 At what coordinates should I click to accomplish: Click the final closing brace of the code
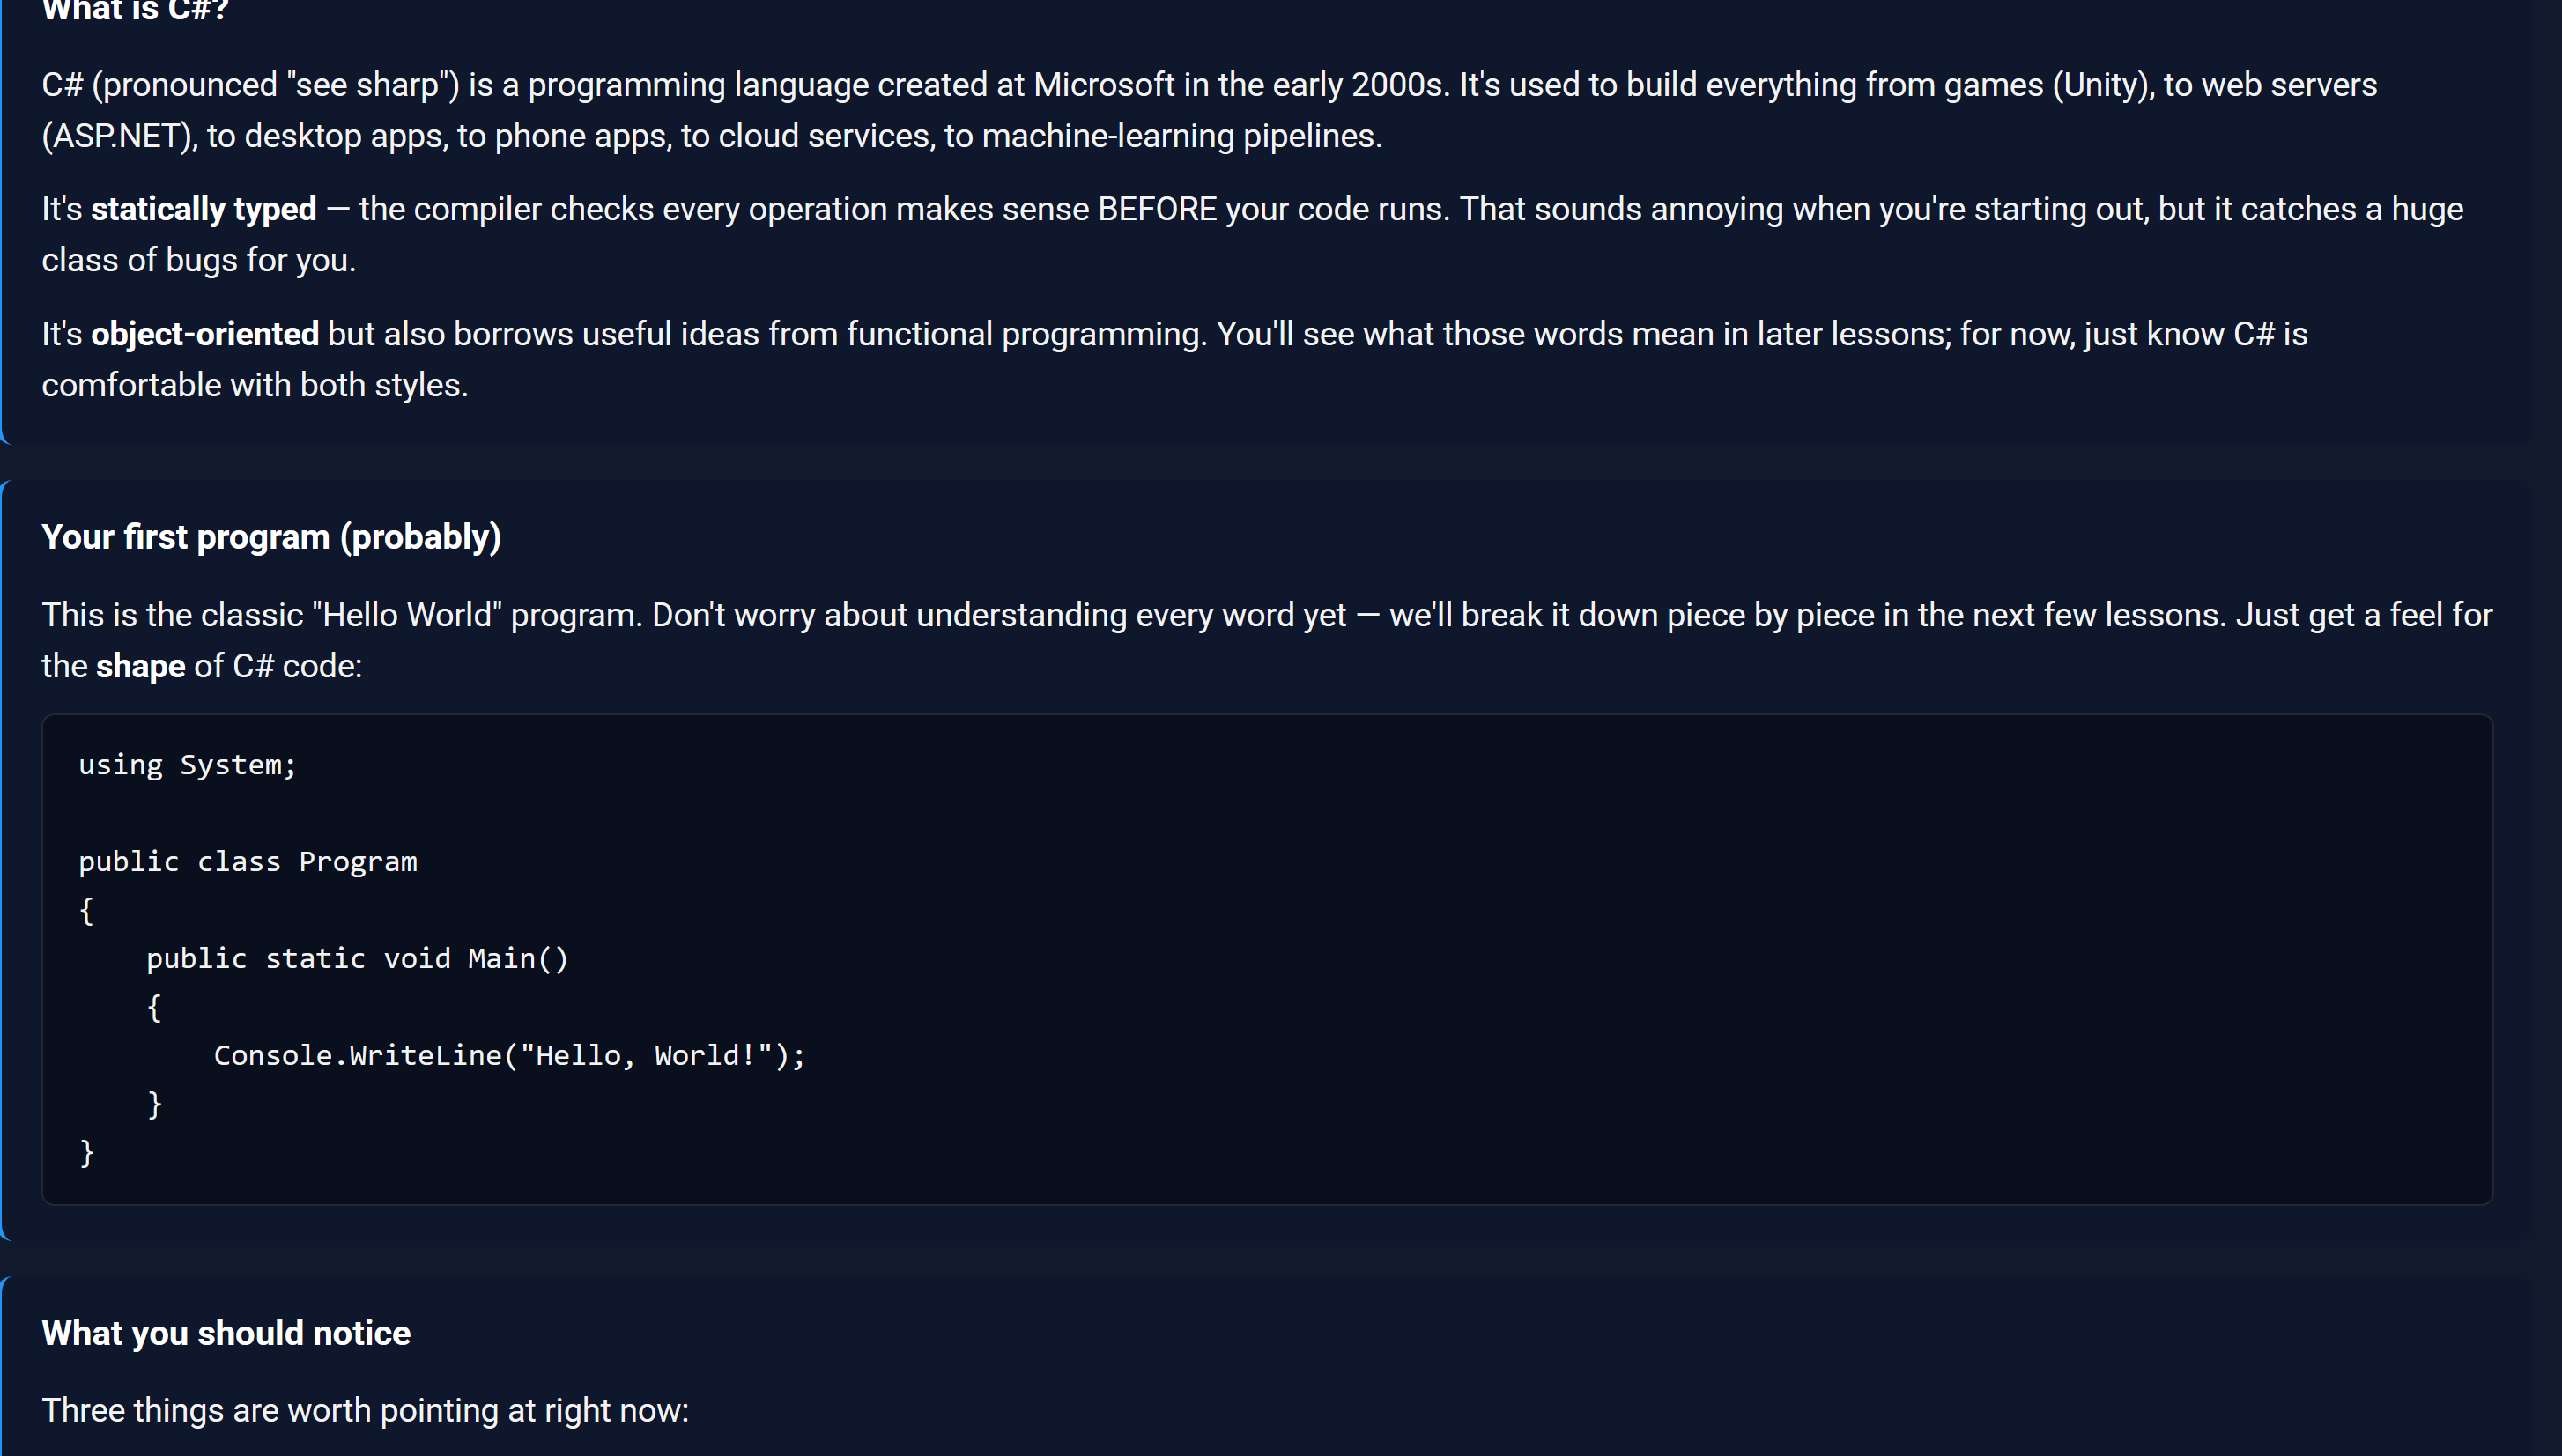tap(87, 1153)
